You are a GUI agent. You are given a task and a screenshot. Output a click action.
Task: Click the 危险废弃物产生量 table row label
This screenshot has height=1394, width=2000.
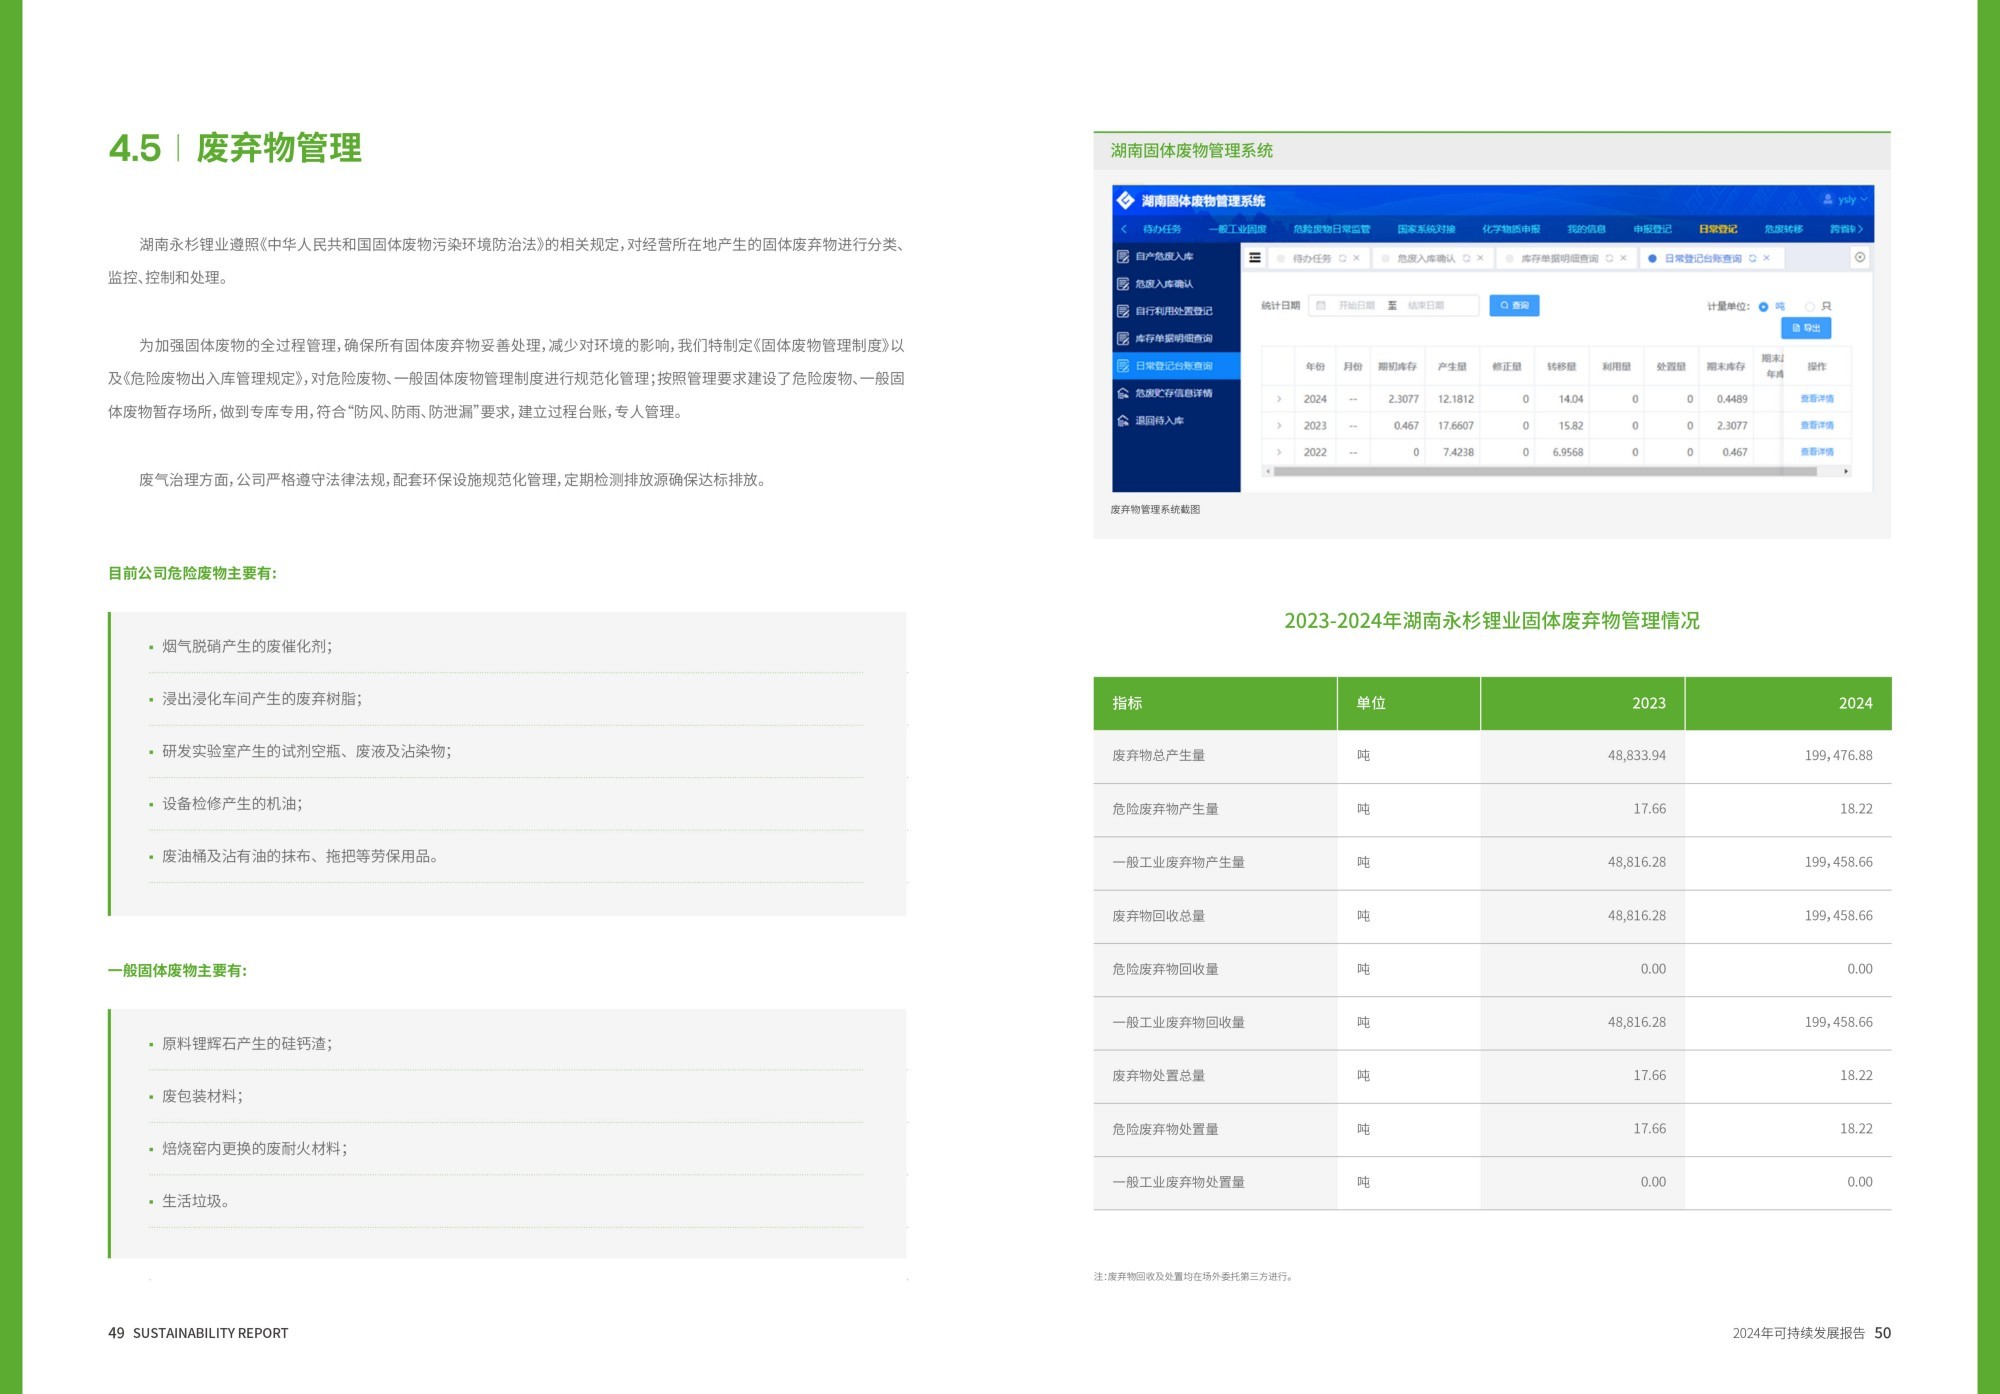1165,809
